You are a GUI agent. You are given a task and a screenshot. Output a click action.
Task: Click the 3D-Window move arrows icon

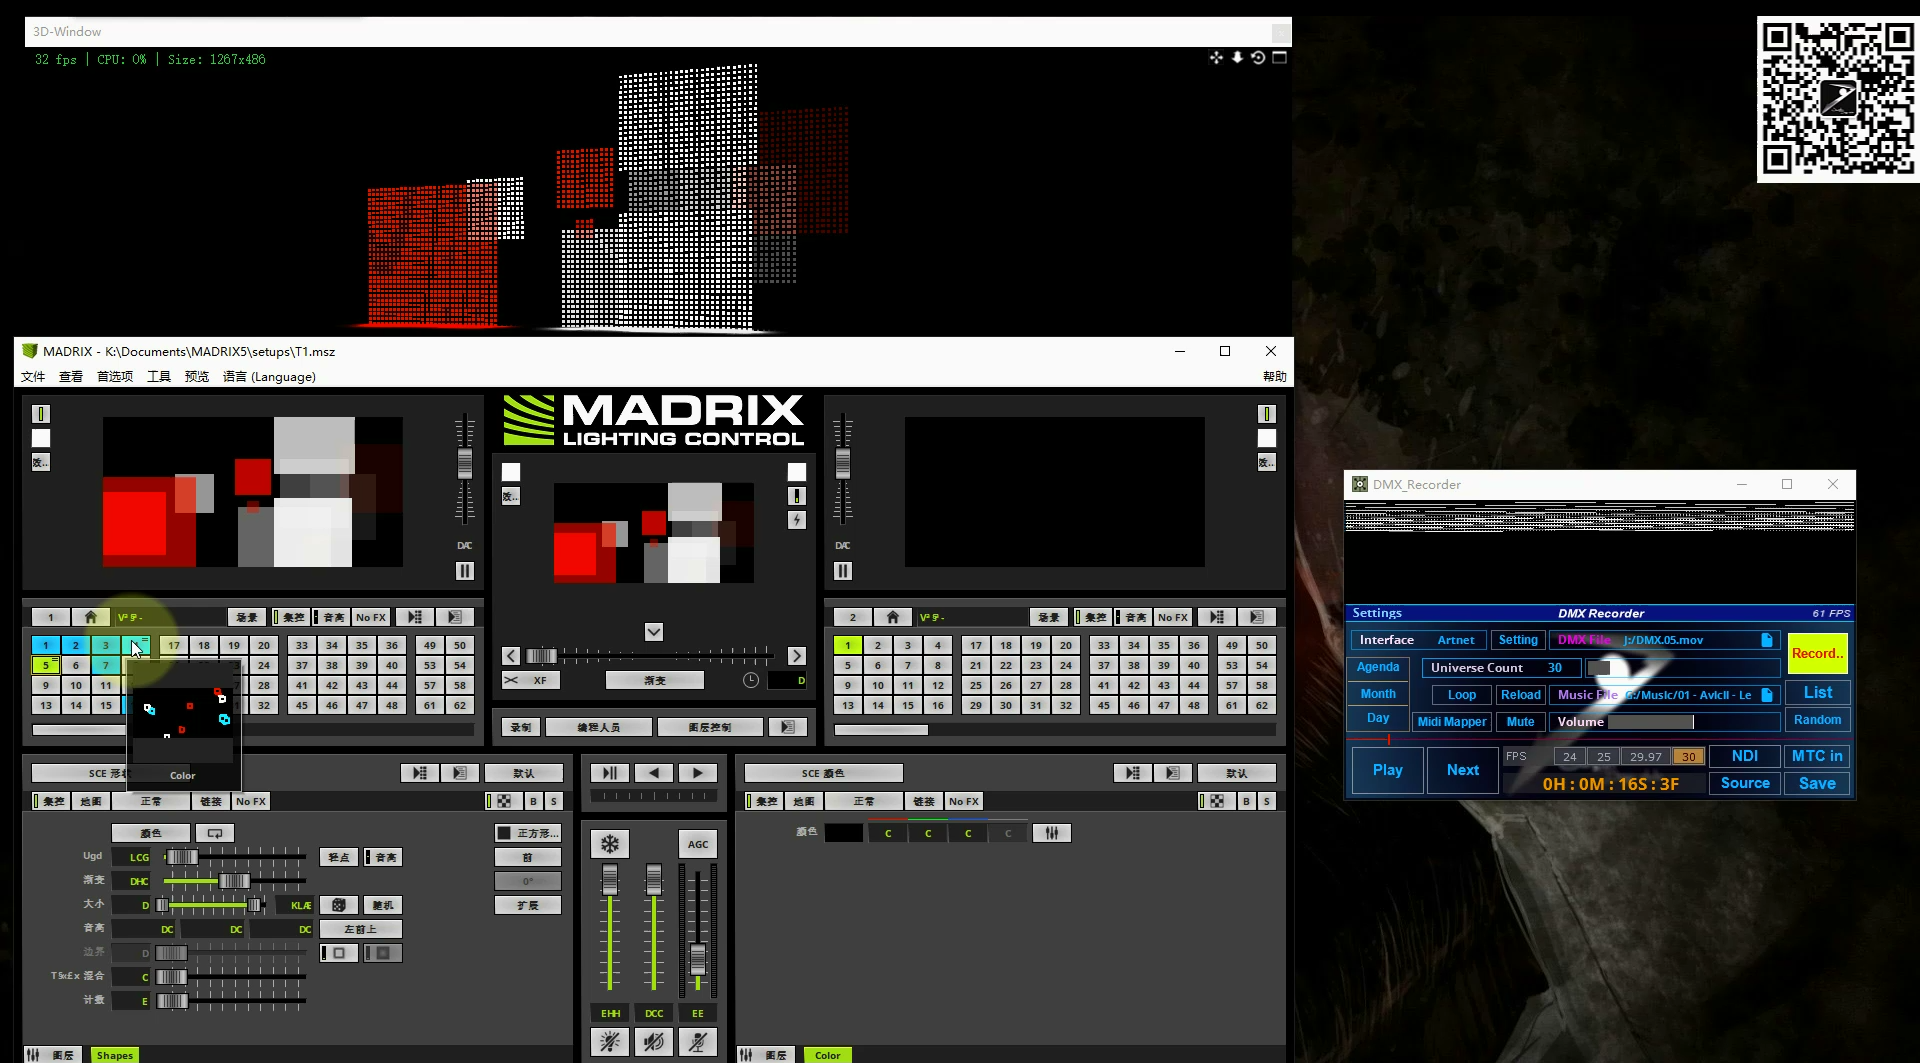(1216, 58)
